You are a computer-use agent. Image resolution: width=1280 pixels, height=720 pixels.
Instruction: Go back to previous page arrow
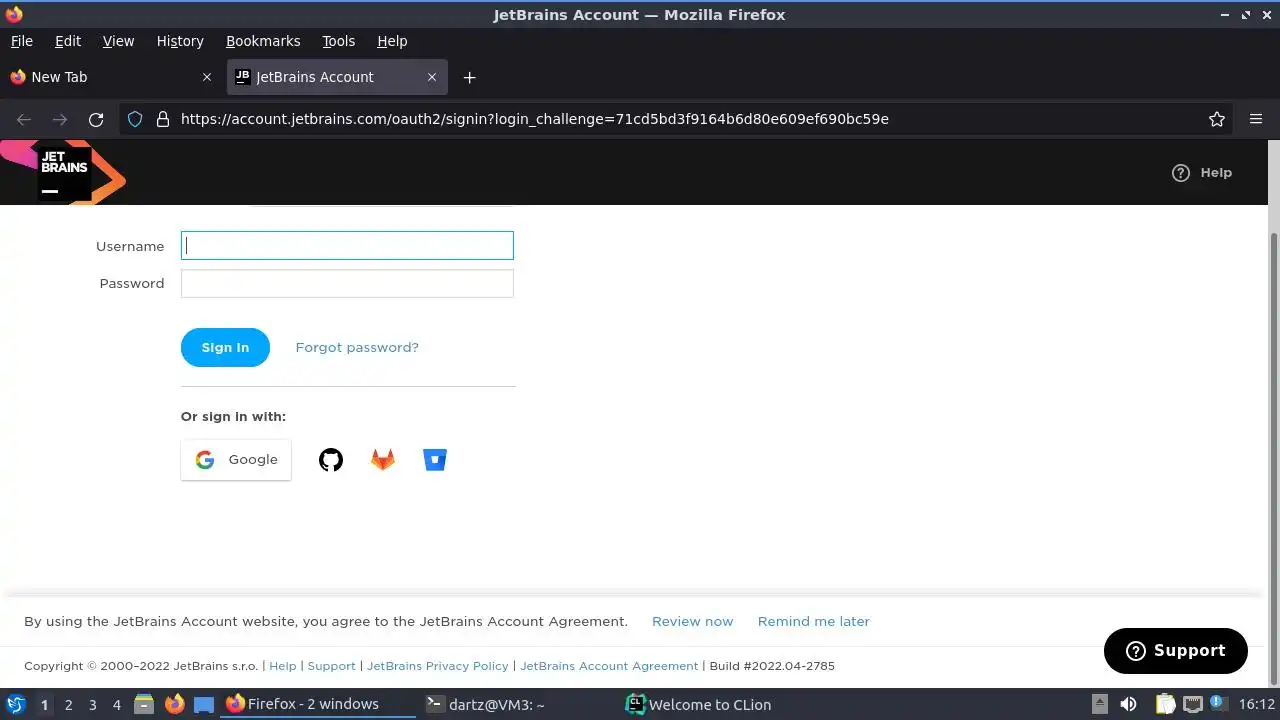[x=24, y=119]
